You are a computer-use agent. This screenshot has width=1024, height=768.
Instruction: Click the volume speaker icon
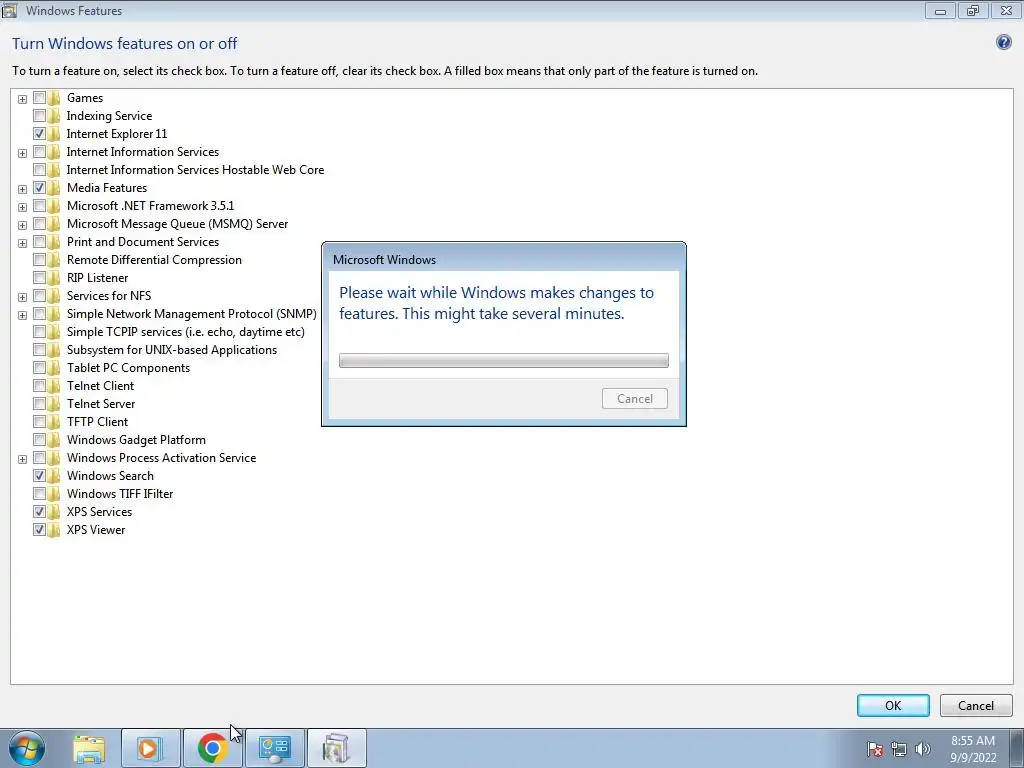(922, 749)
